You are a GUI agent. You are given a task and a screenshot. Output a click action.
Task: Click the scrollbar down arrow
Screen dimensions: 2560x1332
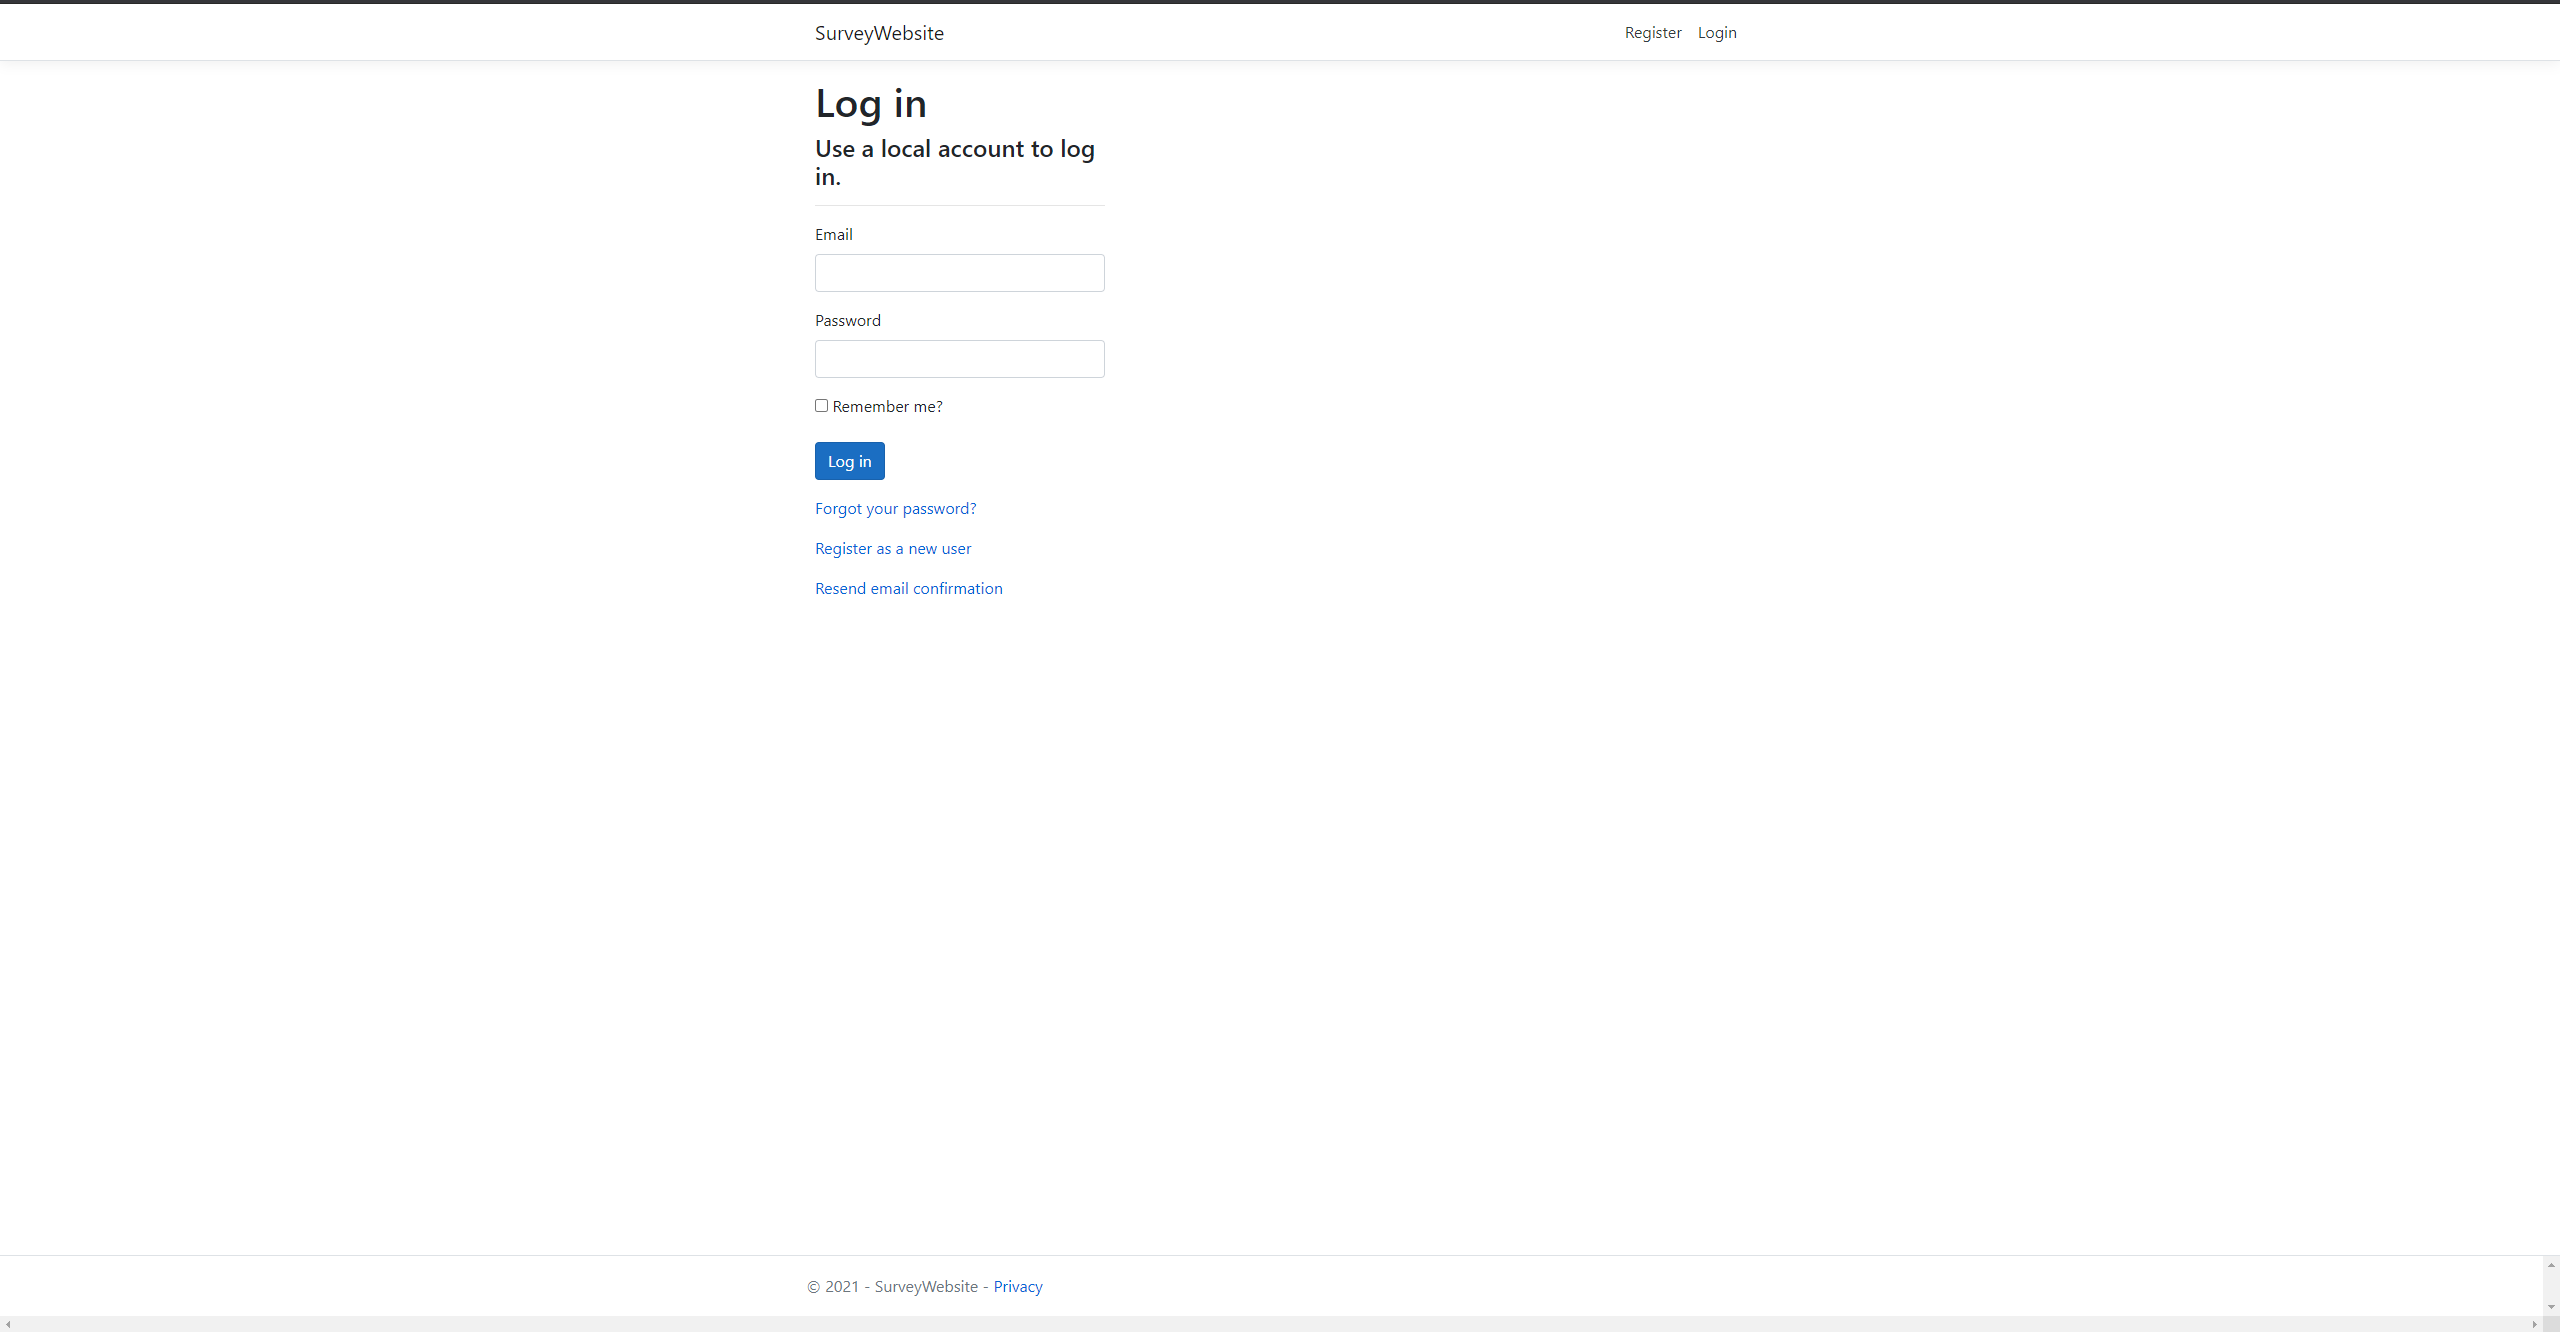pos(2551,1304)
